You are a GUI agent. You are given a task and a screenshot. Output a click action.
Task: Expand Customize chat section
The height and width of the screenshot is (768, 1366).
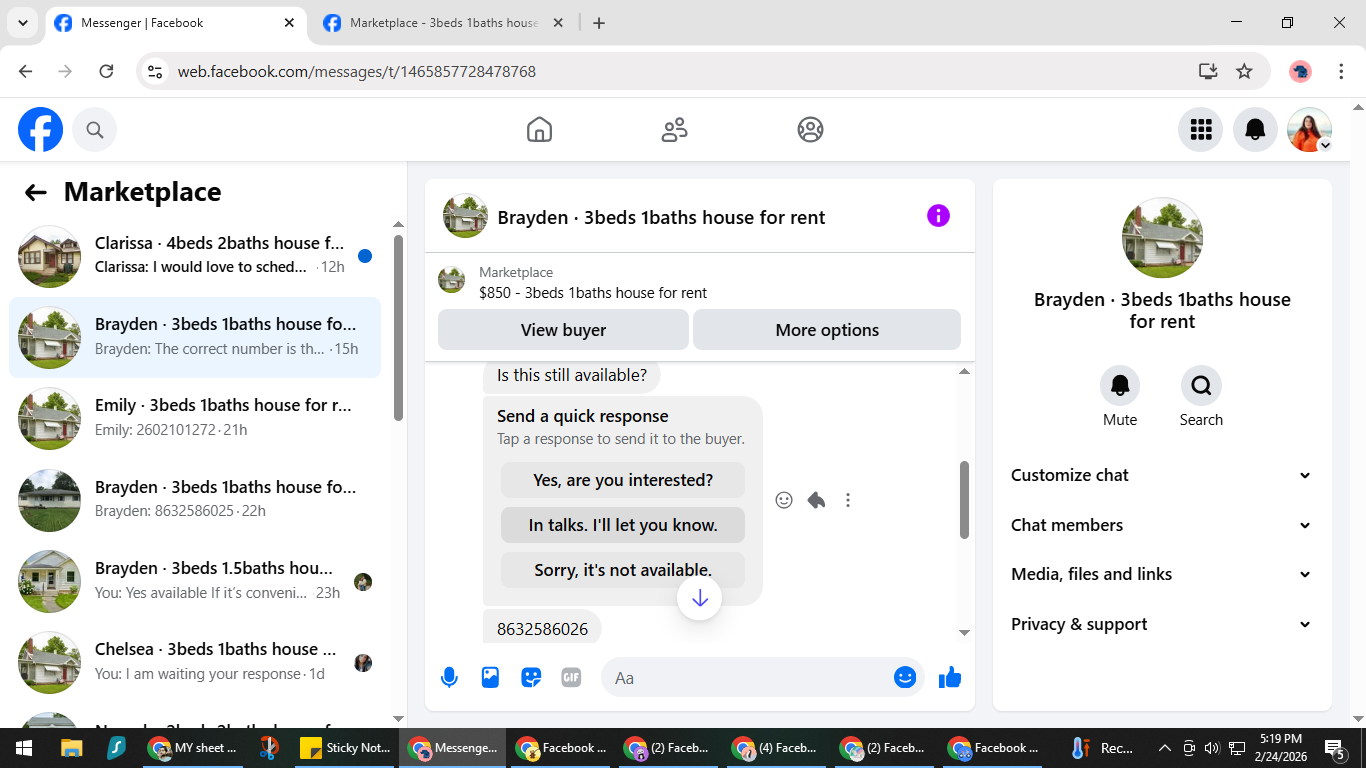(1161, 475)
